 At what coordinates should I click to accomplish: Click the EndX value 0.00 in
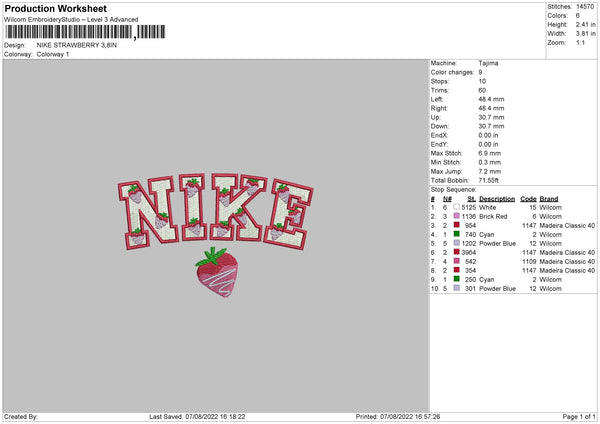coord(488,135)
